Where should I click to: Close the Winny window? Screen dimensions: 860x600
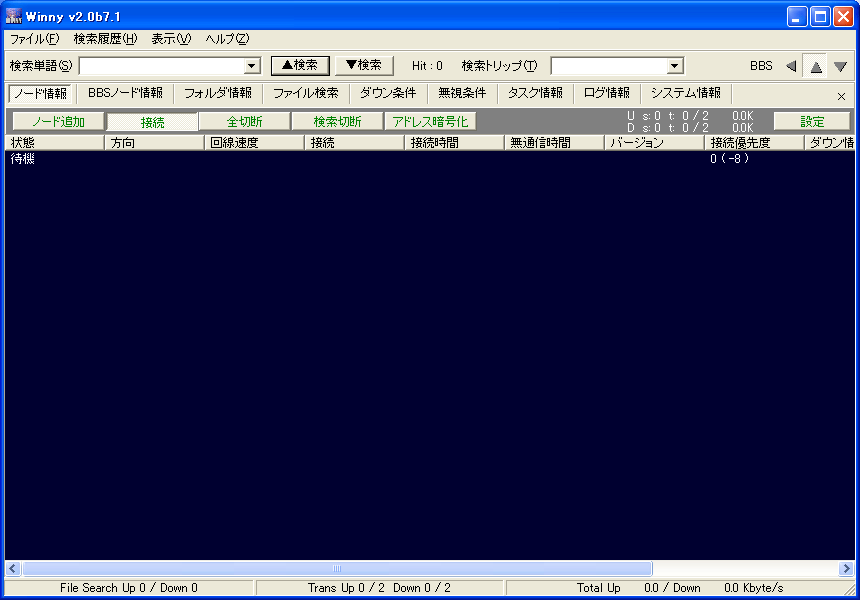tap(844, 16)
